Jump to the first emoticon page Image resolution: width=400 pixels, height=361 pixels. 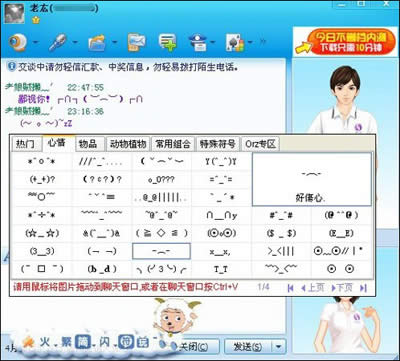[x=291, y=288]
